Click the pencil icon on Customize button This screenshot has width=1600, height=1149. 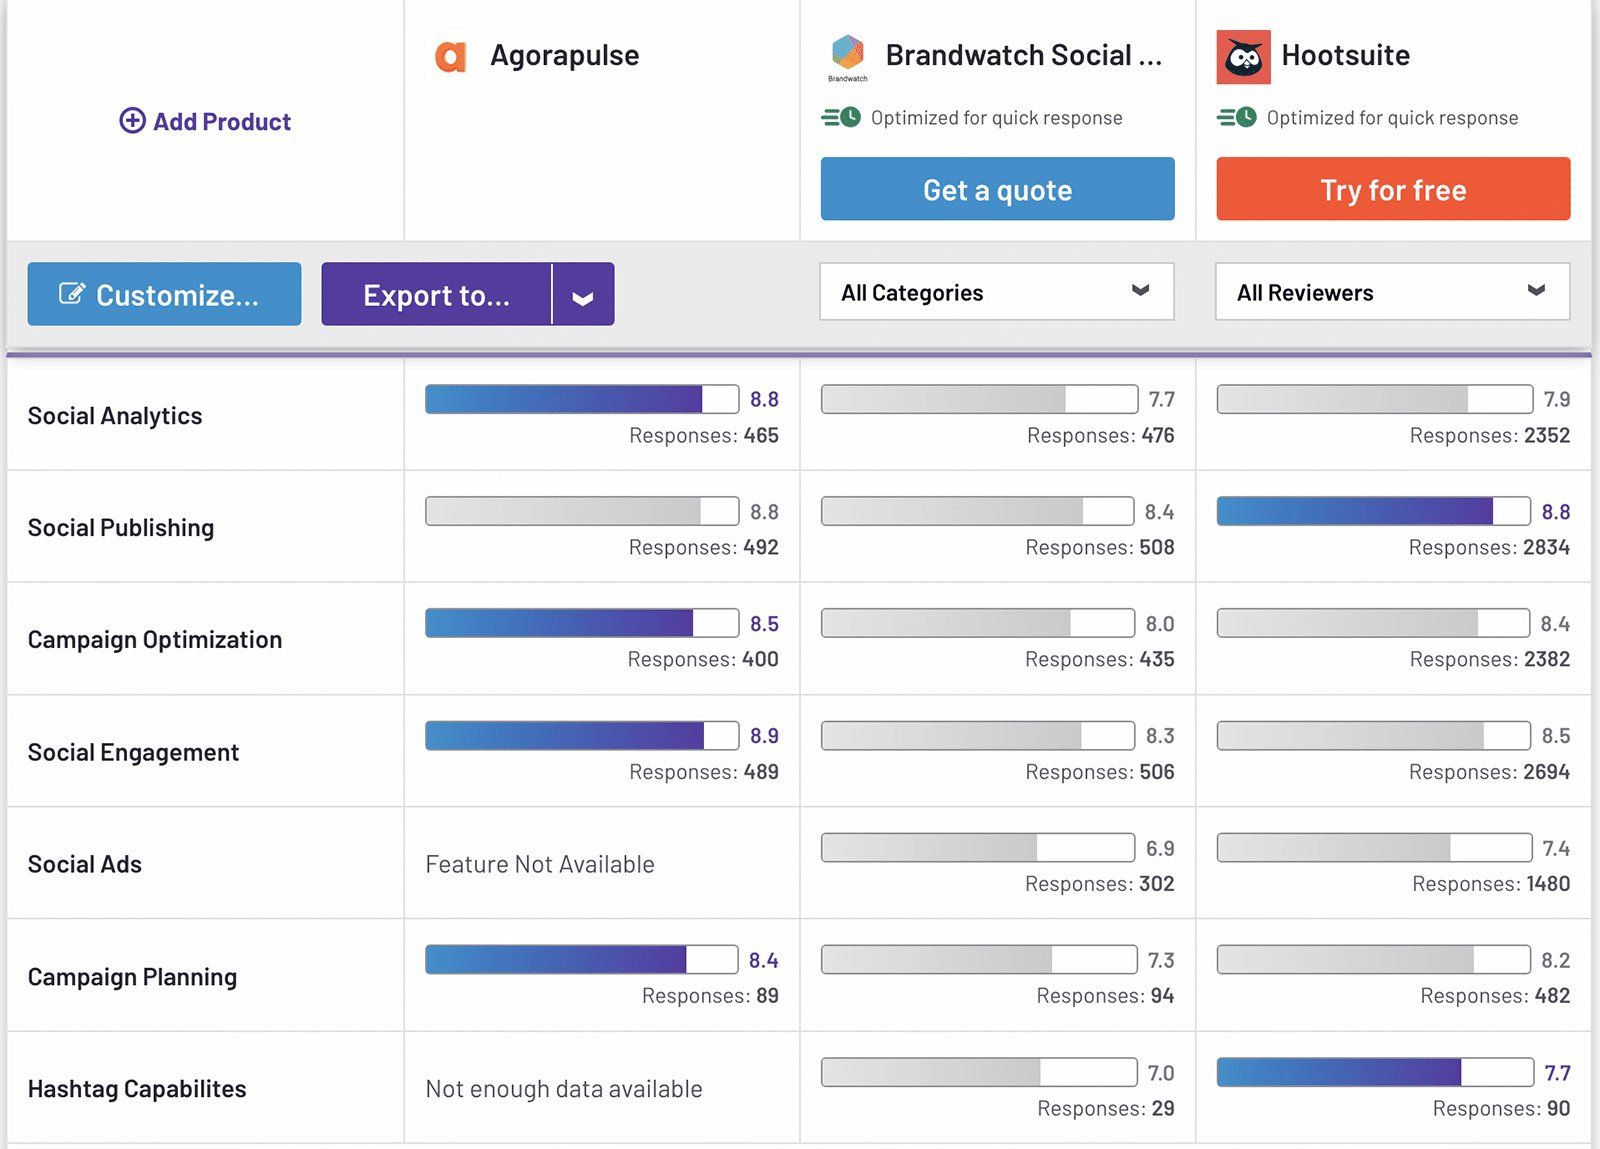pyautogui.click(x=72, y=294)
